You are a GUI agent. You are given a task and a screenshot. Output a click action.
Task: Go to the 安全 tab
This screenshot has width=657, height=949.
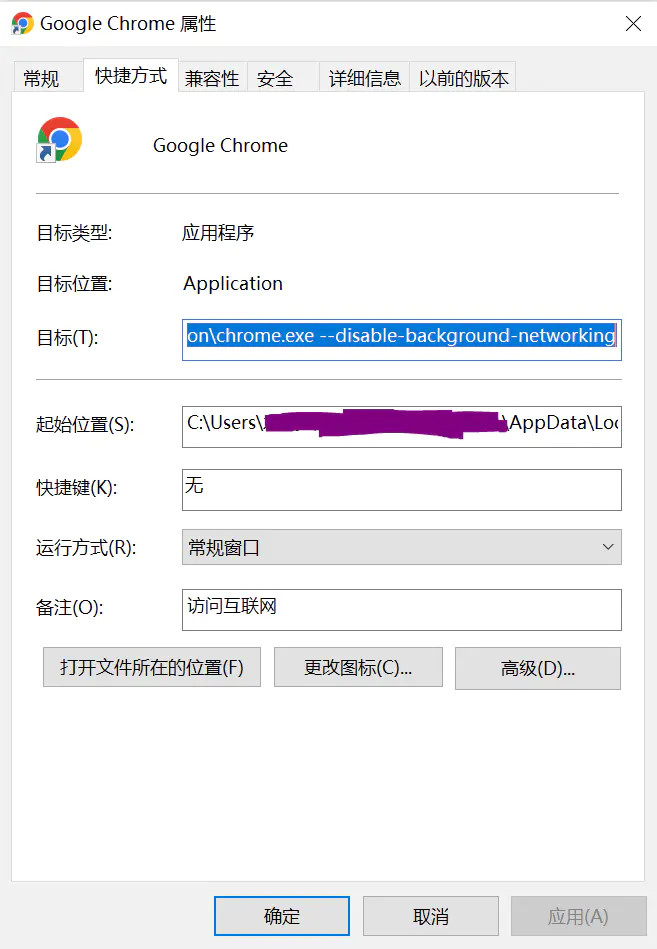tap(275, 78)
